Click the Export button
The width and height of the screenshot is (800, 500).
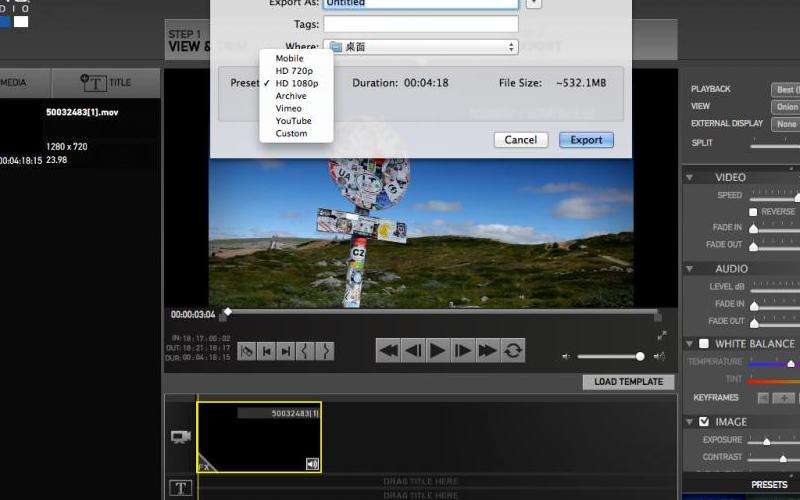tap(586, 140)
